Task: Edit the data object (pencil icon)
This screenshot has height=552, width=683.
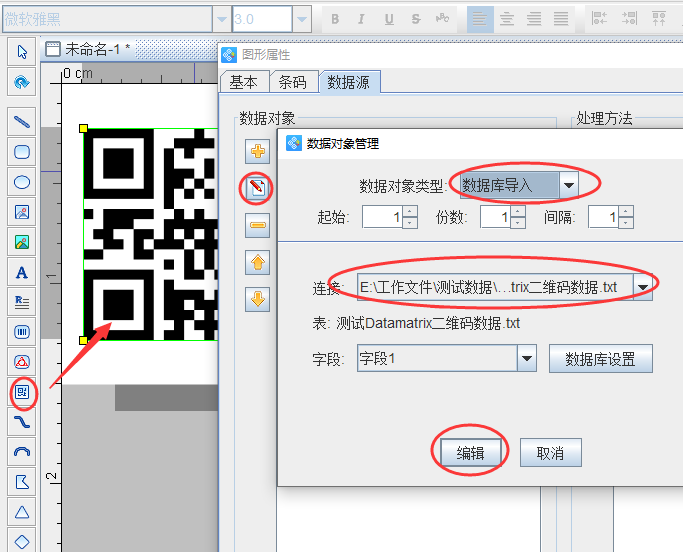Action: tap(257, 188)
